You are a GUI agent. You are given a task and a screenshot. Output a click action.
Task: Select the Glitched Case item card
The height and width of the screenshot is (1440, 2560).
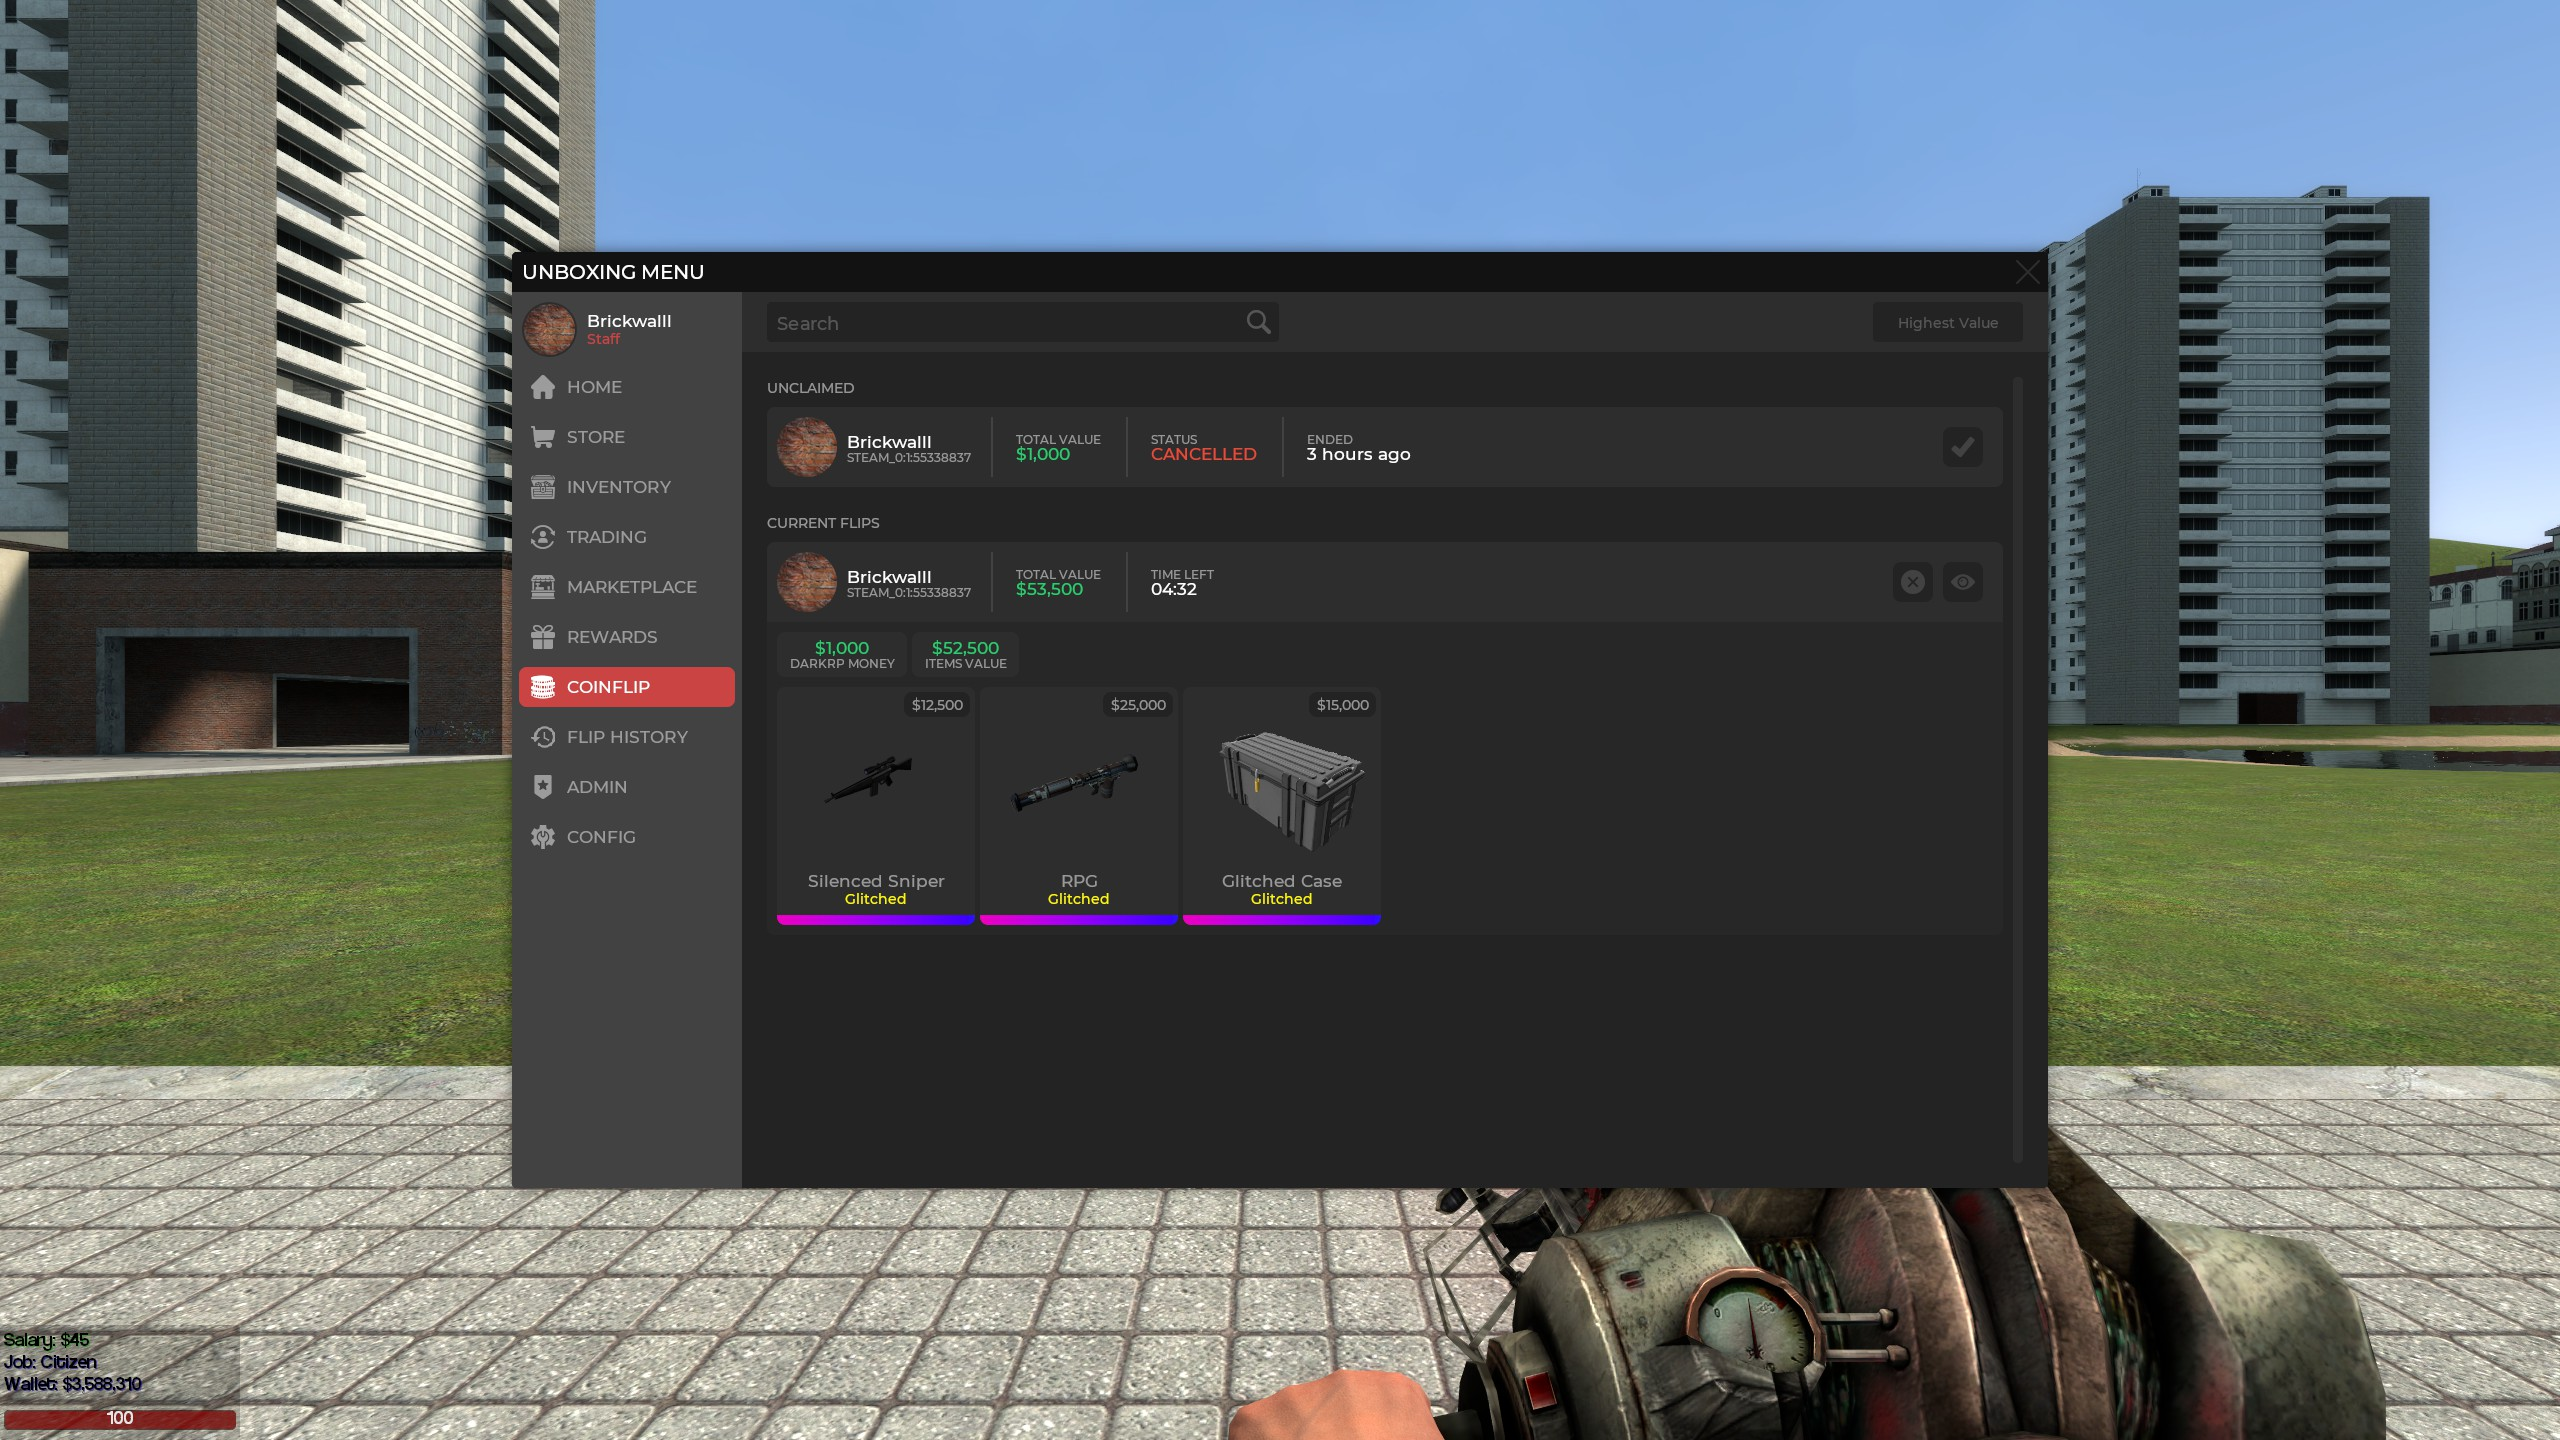[1281, 806]
